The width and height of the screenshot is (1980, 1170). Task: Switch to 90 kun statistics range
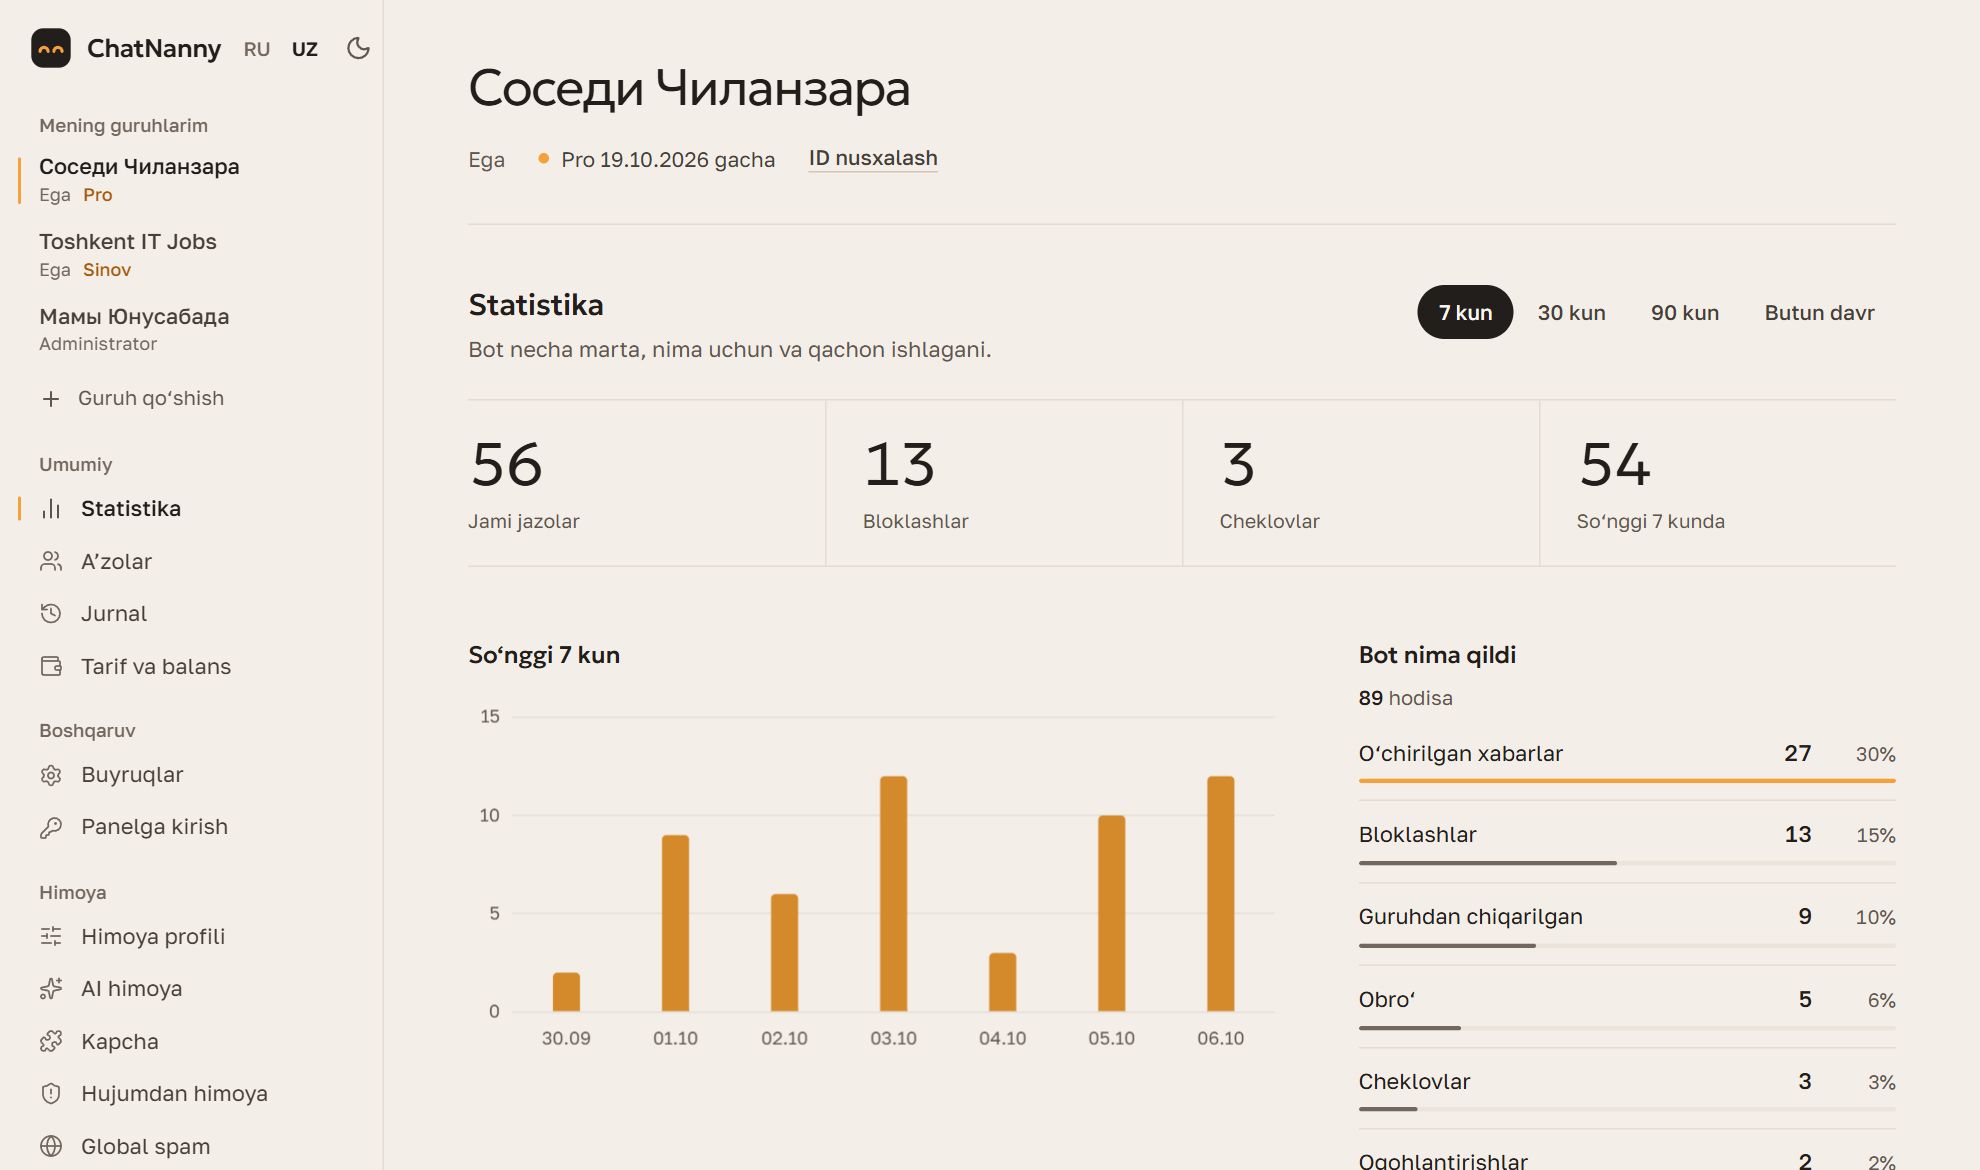click(1684, 312)
